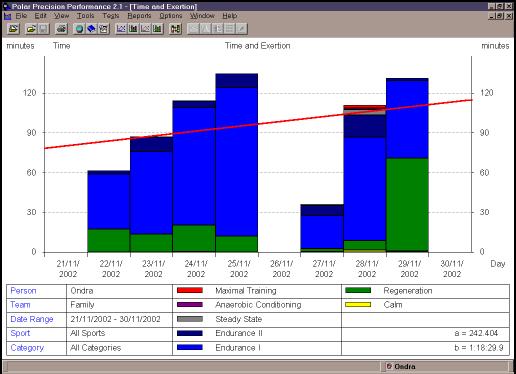The width and height of the screenshot is (516, 374).
Task: Open the View menu
Action: pos(61,16)
